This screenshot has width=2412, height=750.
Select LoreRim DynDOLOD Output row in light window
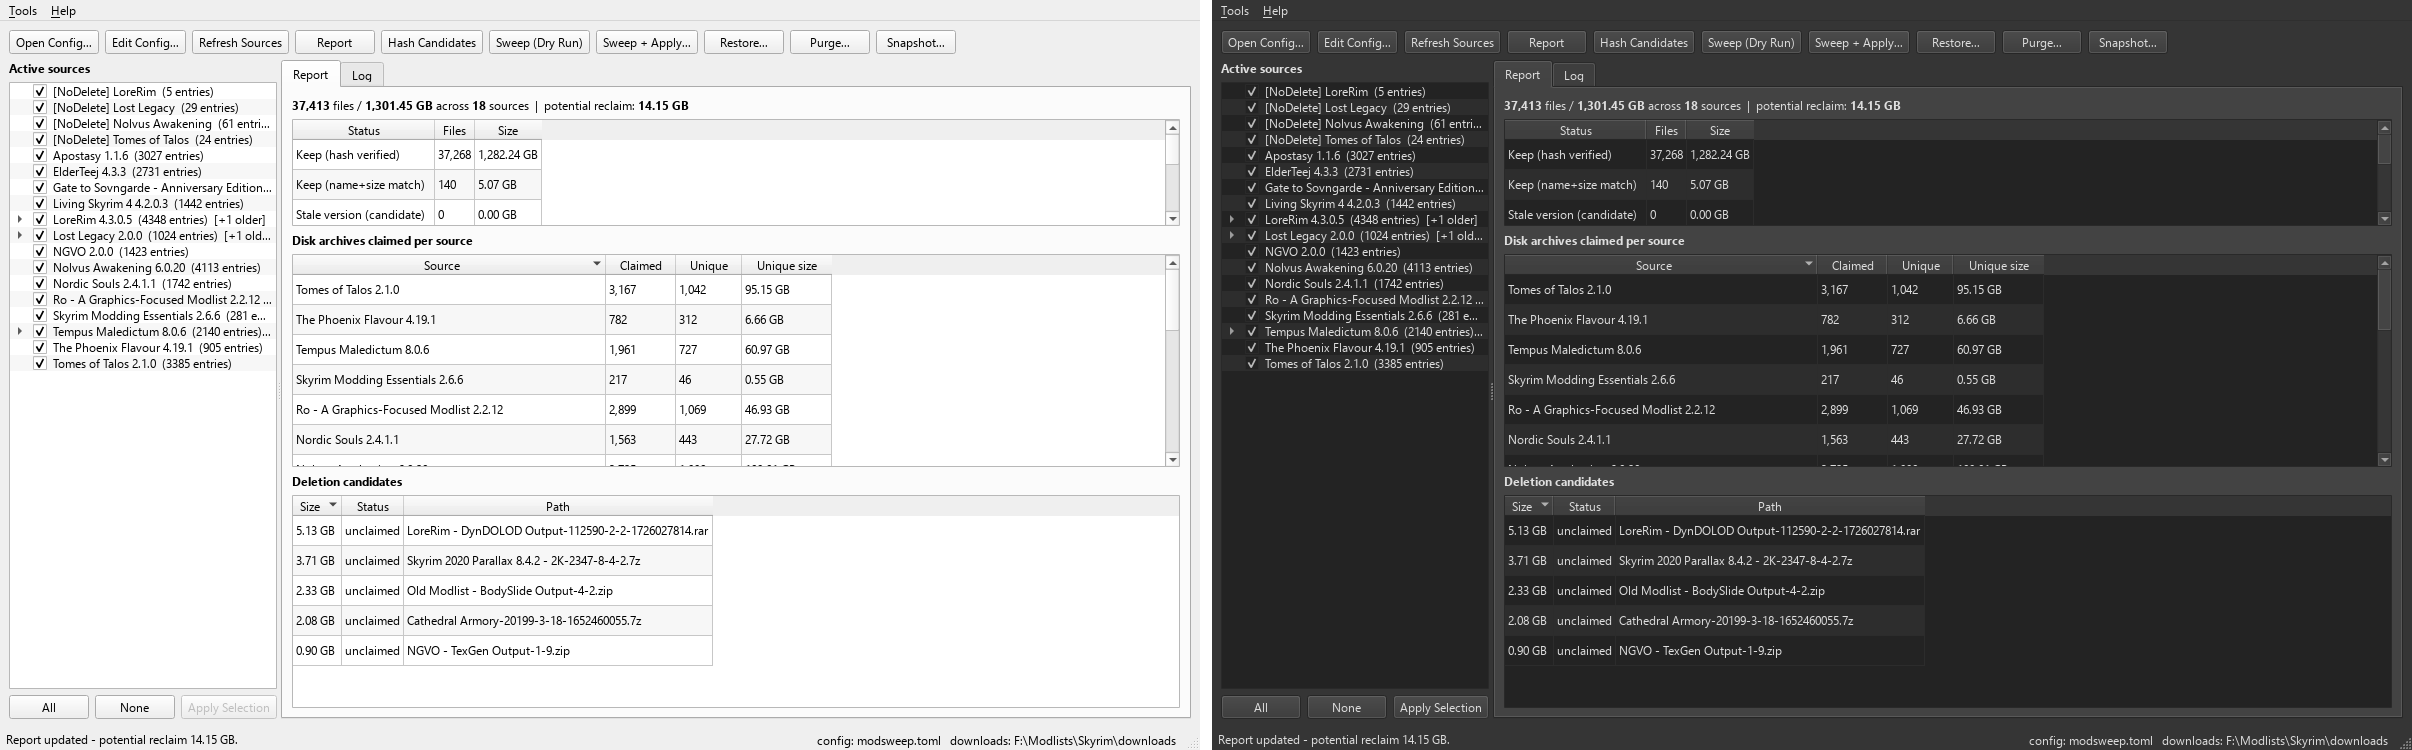pyautogui.click(x=502, y=531)
